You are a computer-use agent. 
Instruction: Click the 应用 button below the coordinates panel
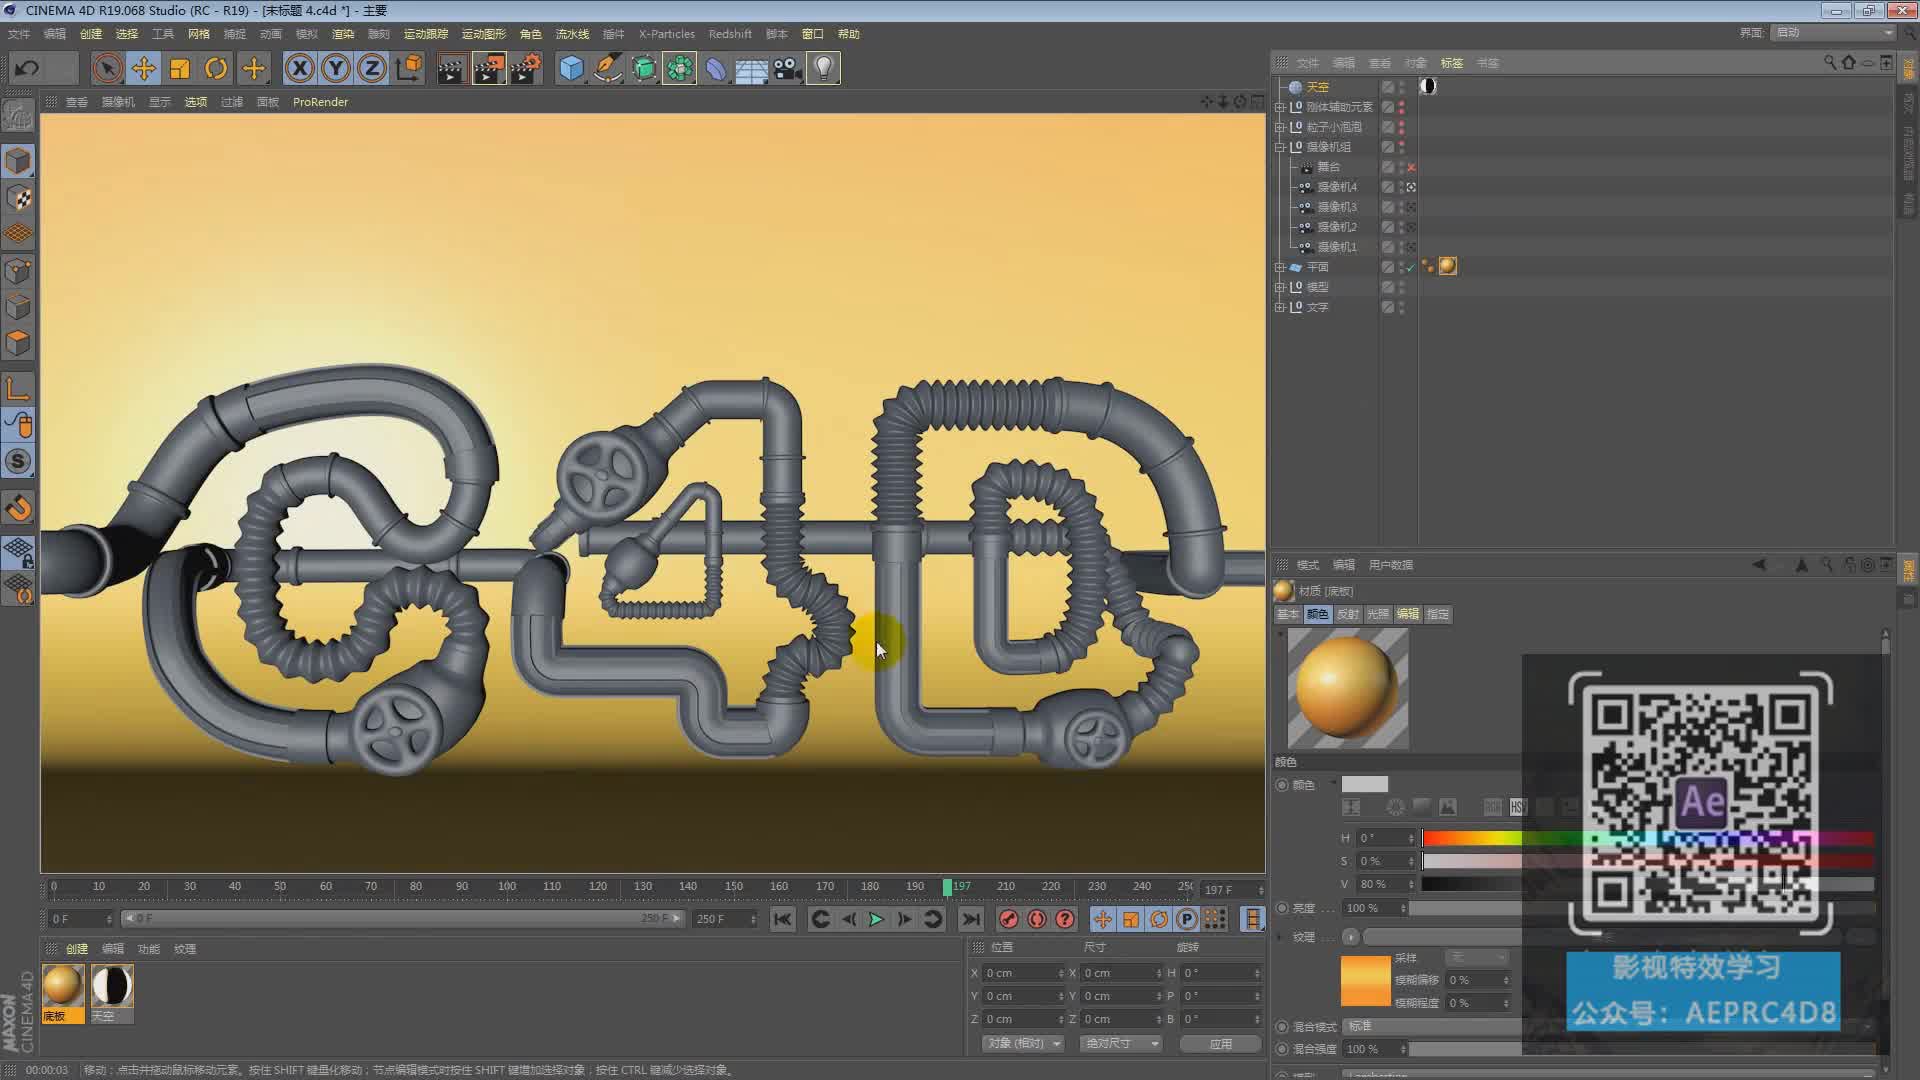[1220, 1043]
